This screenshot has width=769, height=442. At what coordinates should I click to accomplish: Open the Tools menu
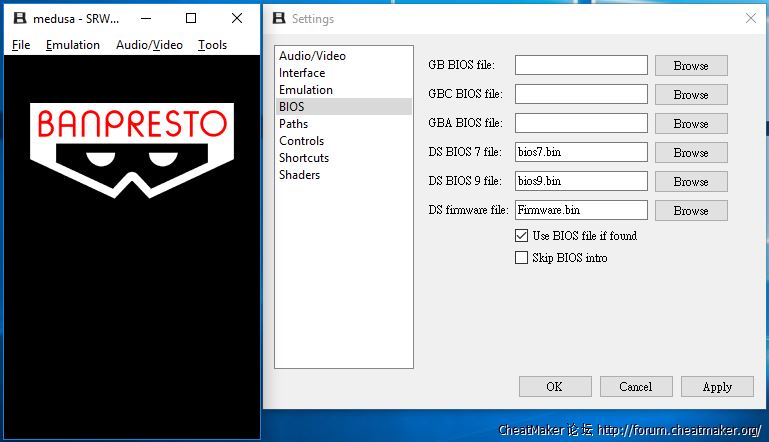pyautogui.click(x=212, y=45)
